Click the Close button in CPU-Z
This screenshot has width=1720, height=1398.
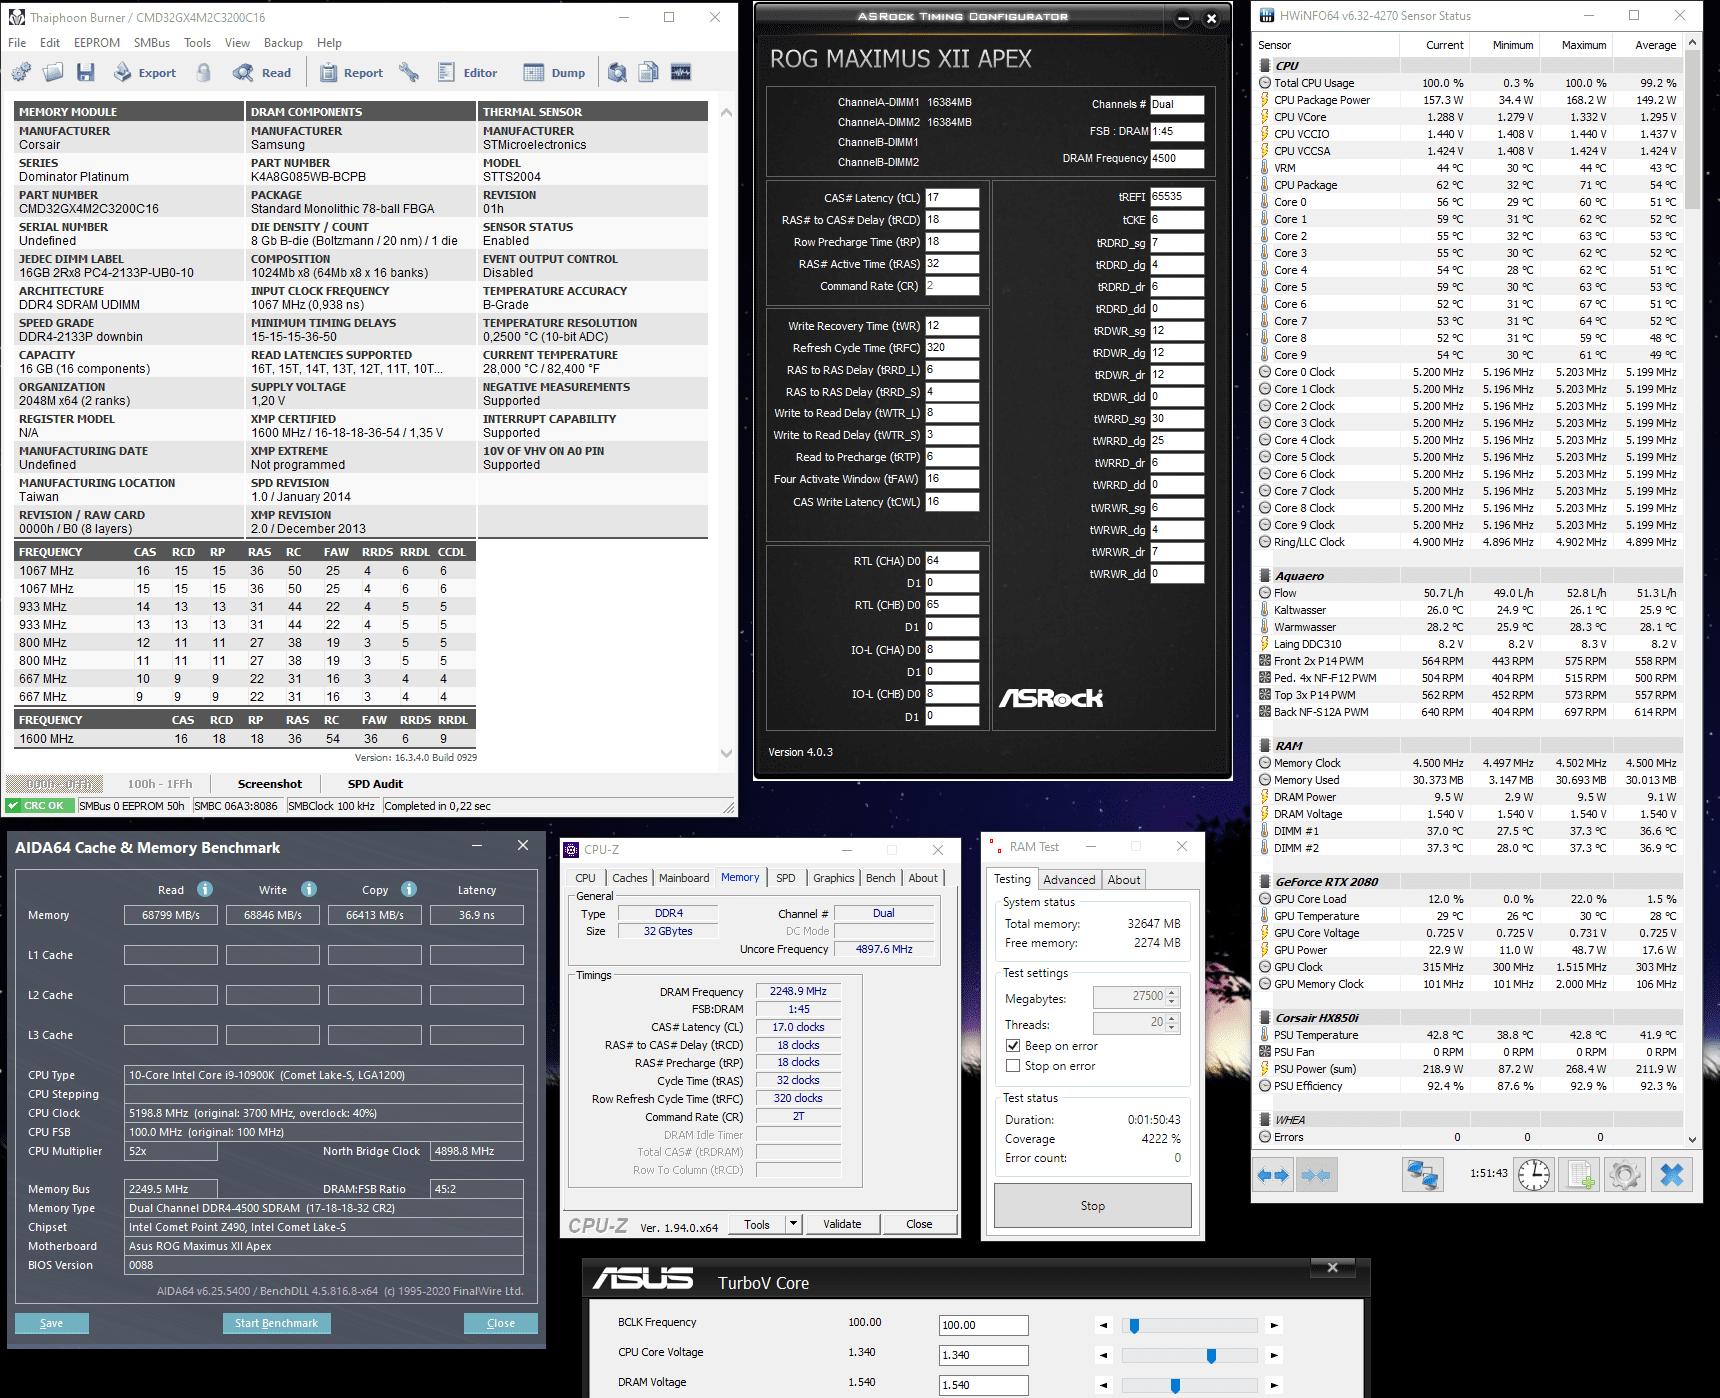click(919, 1224)
